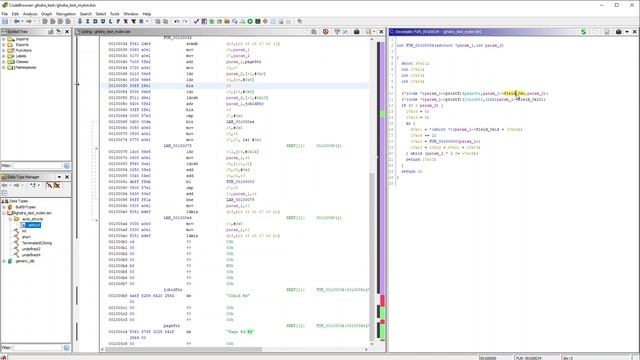Open the Select menu

(101, 14)
